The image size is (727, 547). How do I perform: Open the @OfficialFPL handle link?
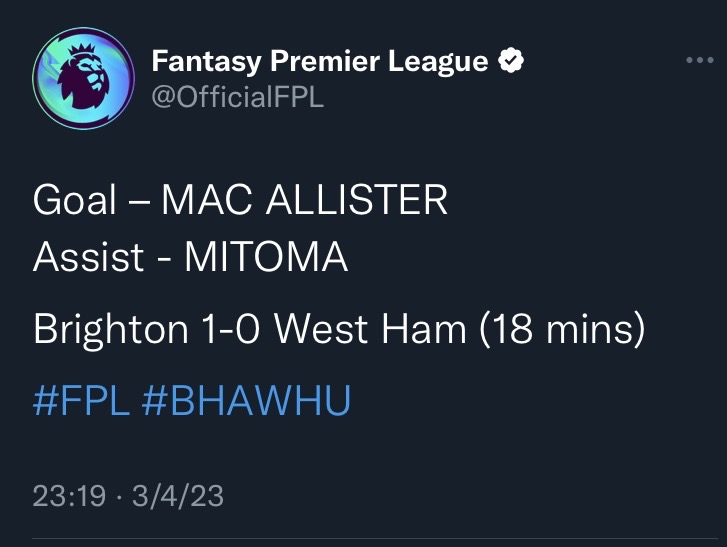pos(237,98)
